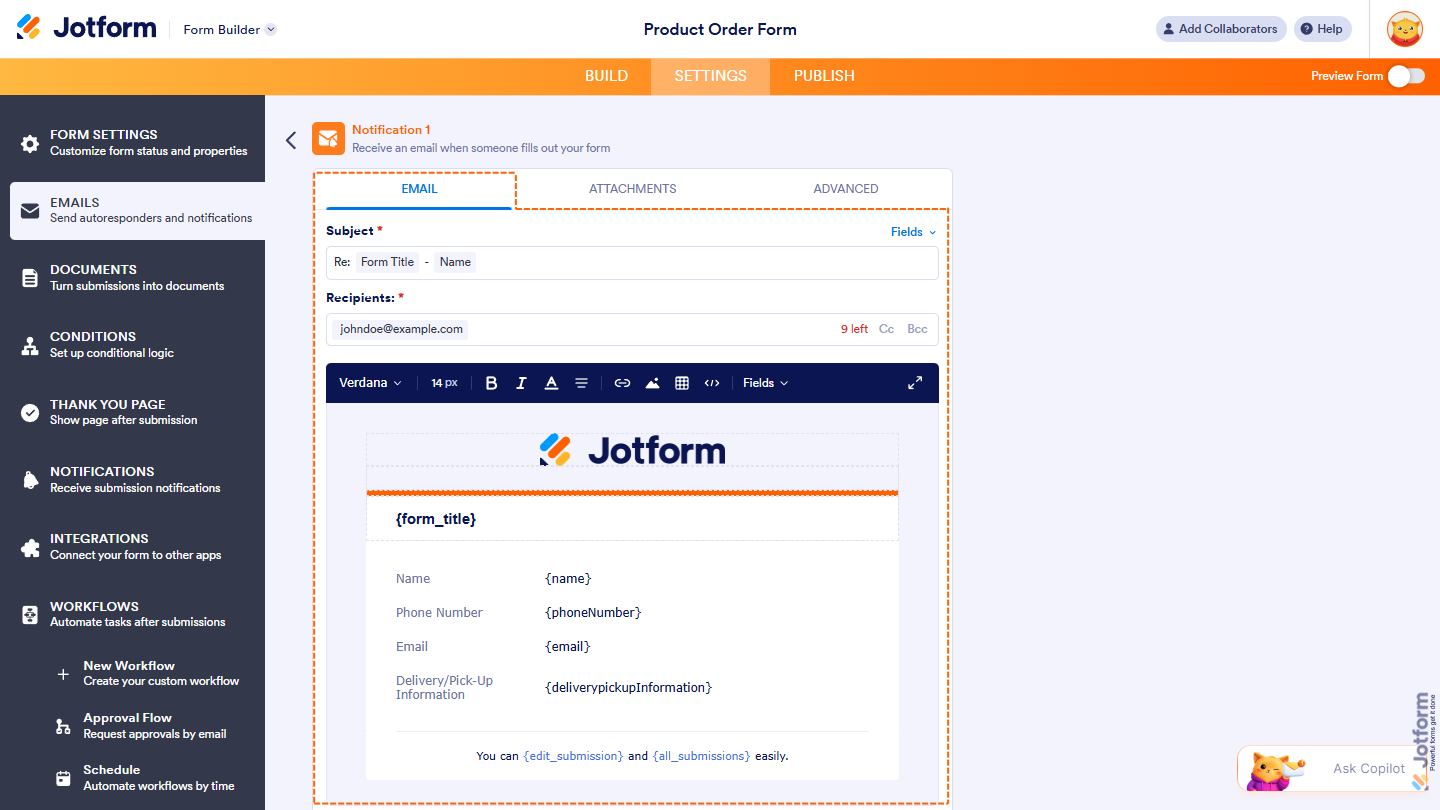Image resolution: width=1440 pixels, height=810 pixels.
Task: Click the New Workflow plus icon
Action: point(63,674)
